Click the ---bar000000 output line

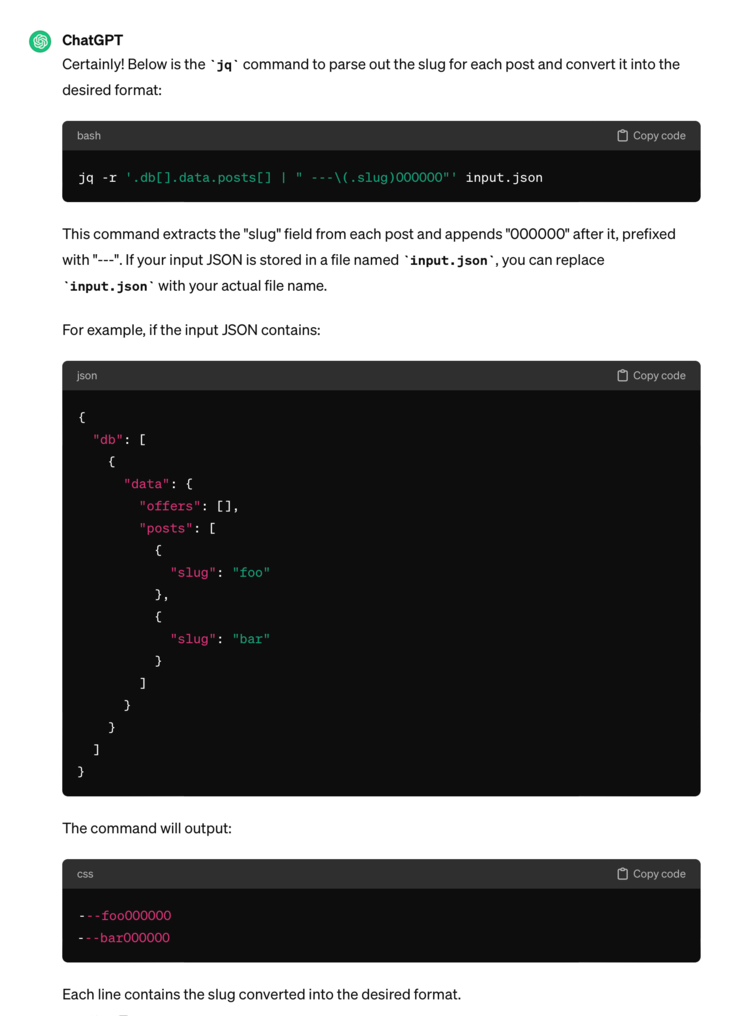click(125, 937)
